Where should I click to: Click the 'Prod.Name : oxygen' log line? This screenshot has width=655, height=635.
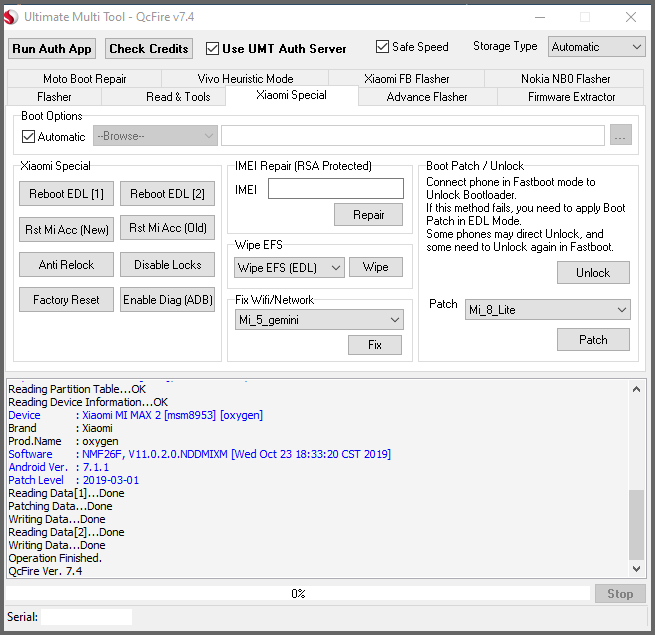[63, 441]
